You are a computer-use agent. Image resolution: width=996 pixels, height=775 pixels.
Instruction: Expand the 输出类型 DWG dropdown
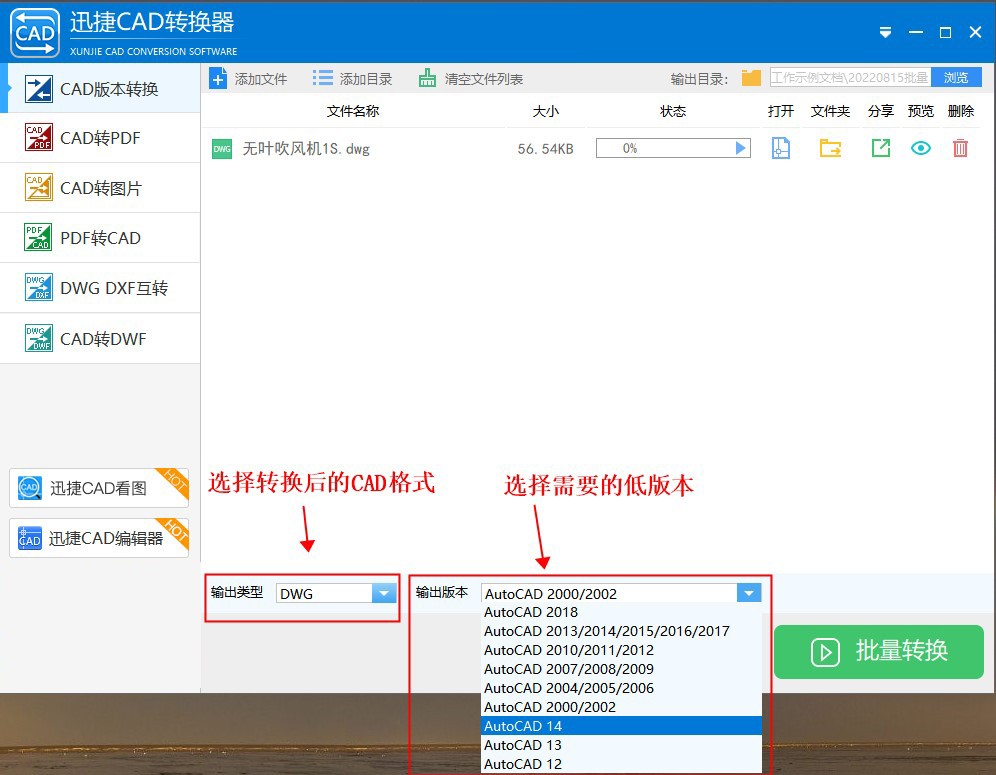click(385, 593)
